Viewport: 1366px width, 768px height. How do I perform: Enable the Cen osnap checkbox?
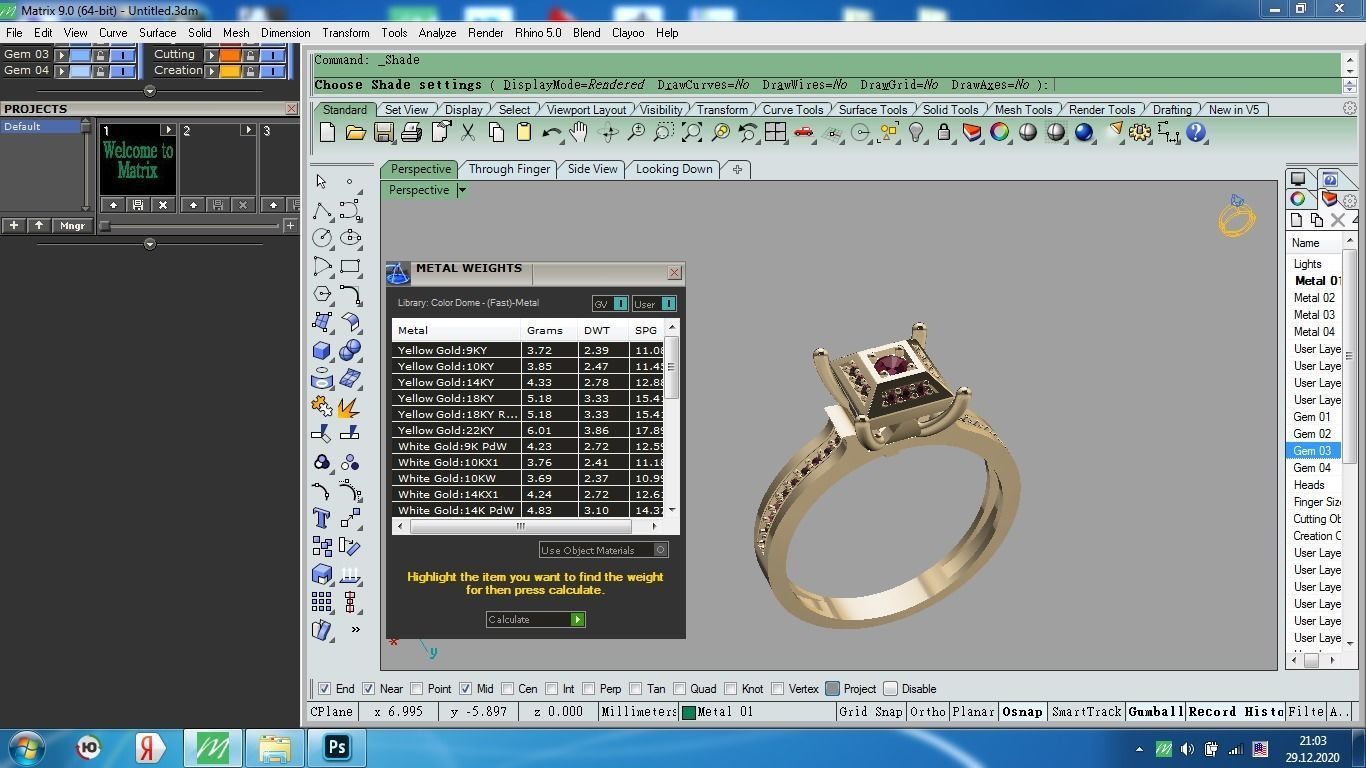click(508, 689)
